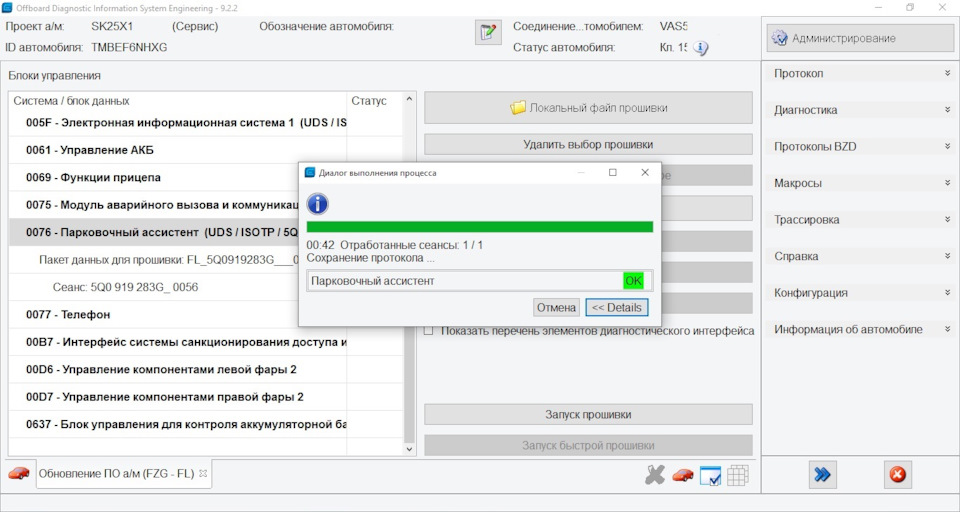Click the Статус column header
Image resolution: width=960 pixels, height=512 pixels.
[375, 100]
